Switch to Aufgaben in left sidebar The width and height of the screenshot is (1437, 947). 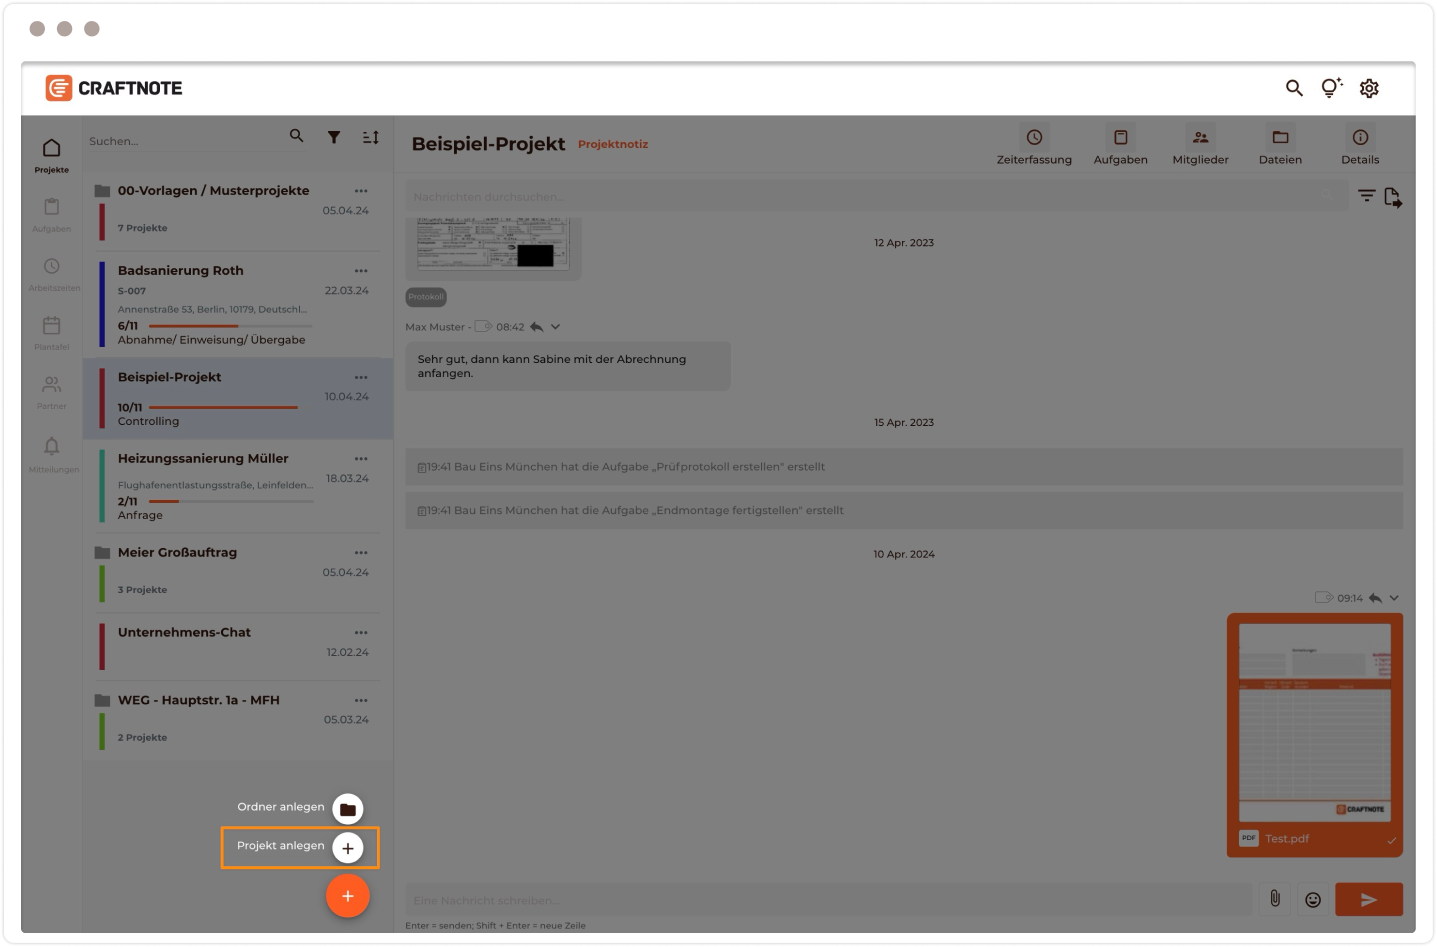point(52,213)
